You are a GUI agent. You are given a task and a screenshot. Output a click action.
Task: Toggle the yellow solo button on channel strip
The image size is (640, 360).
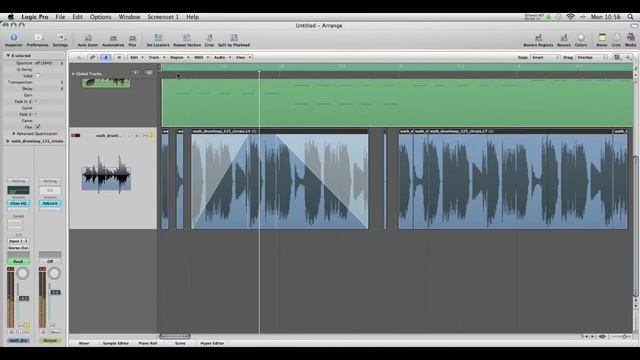pyautogui.click(x=27, y=325)
